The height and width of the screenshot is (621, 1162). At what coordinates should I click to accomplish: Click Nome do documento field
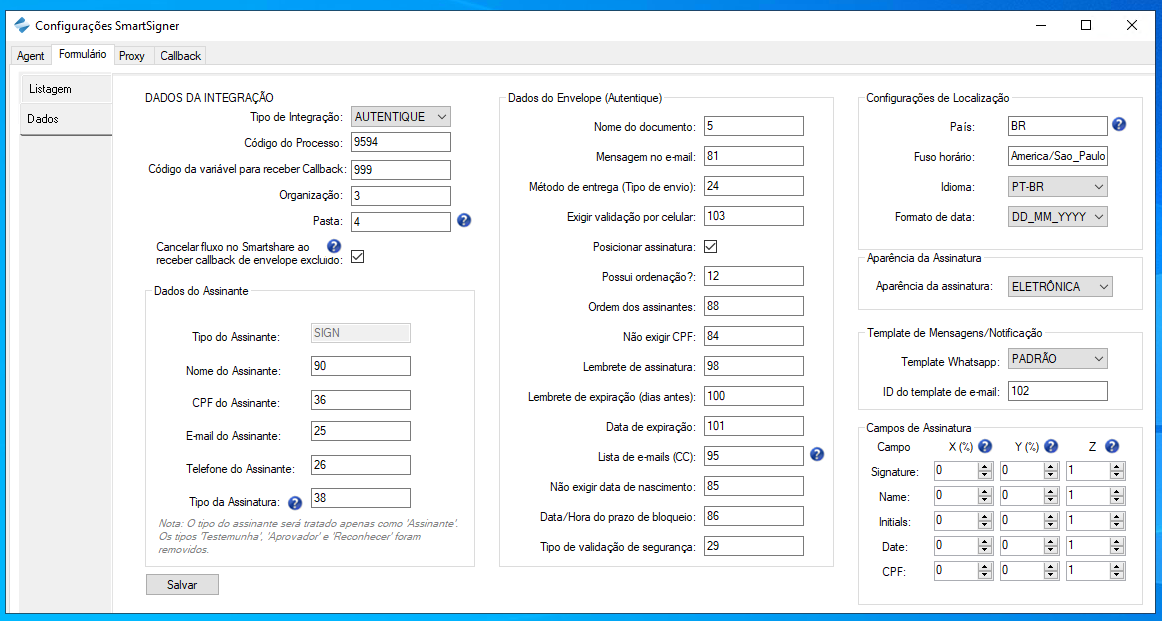(754, 126)
